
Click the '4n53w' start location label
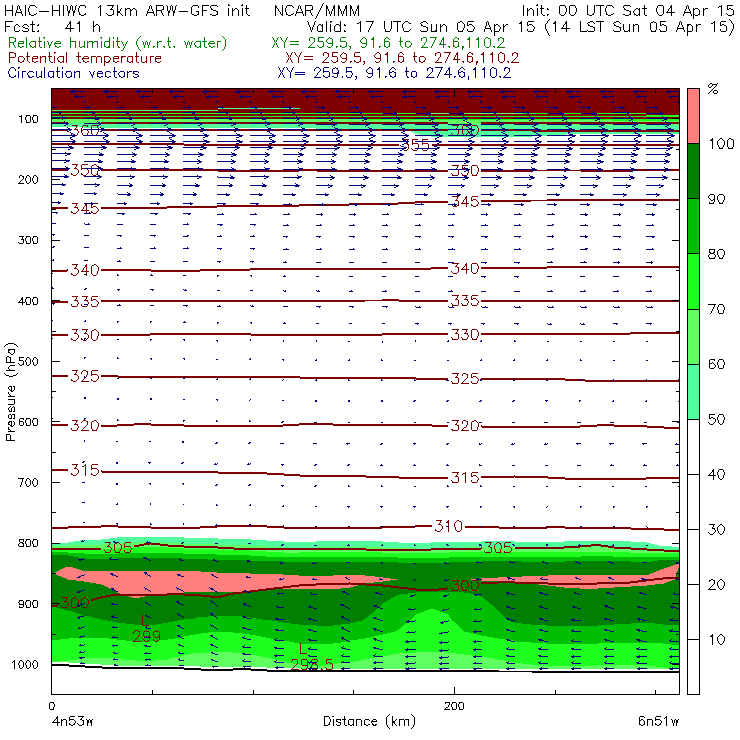click(x=72, y=722)
